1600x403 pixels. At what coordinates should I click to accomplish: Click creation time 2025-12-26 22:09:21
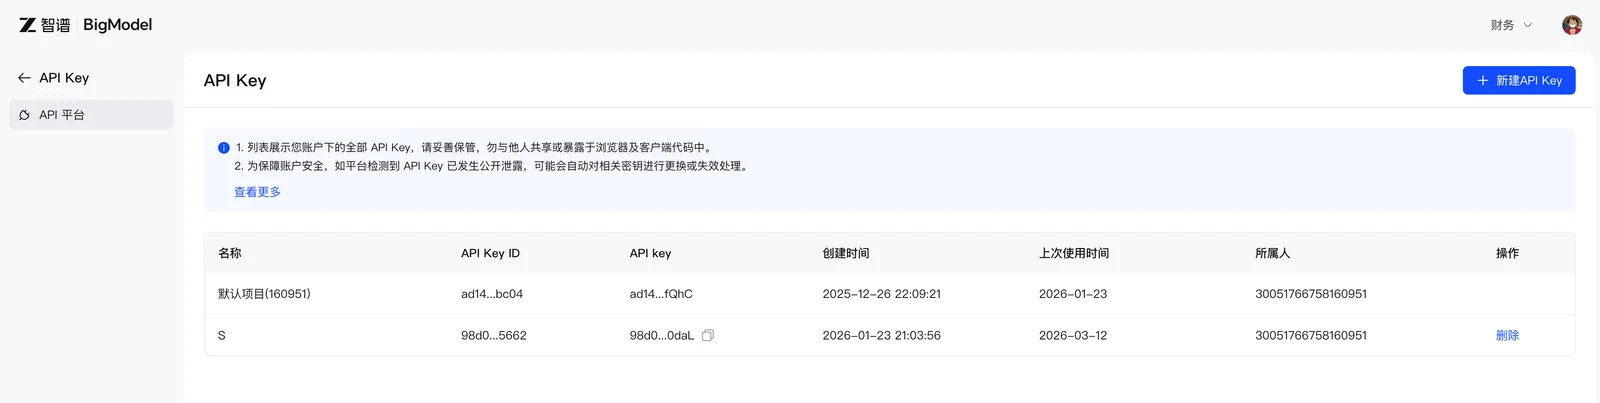(x=881, y=294)
